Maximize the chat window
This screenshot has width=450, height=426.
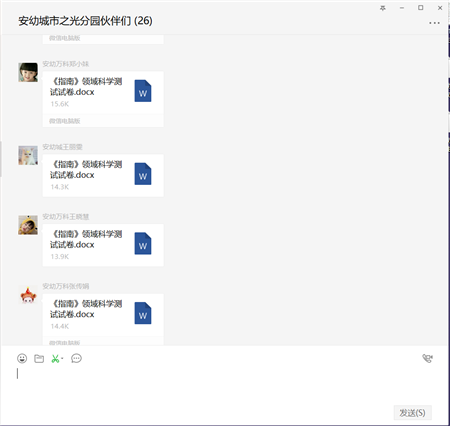pyautogui.click(x=421, y=8)
